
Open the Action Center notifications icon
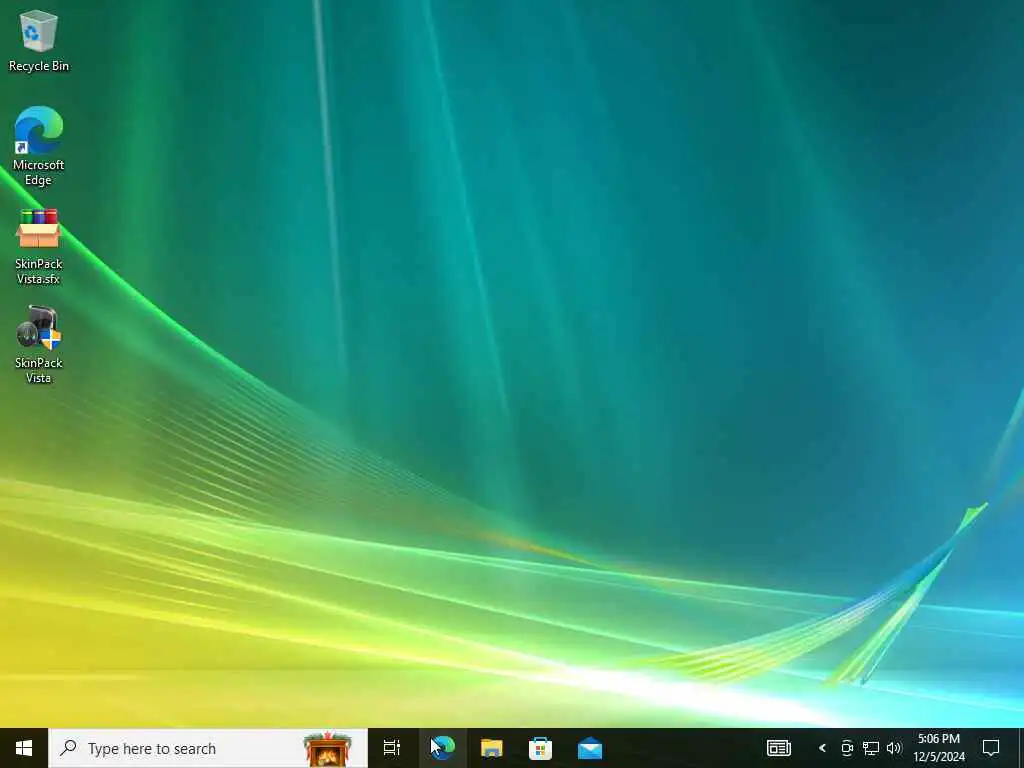(x=991, y=748)
